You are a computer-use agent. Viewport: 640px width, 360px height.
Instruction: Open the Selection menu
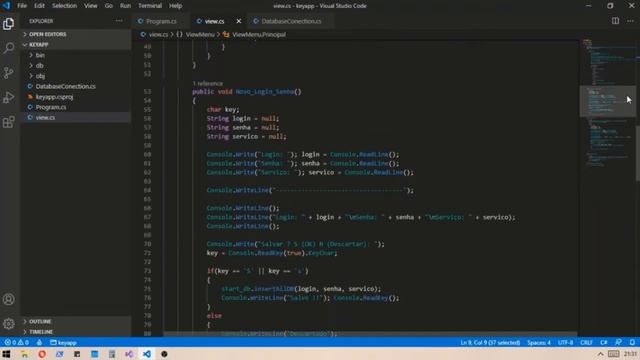(x=64, y=6)
